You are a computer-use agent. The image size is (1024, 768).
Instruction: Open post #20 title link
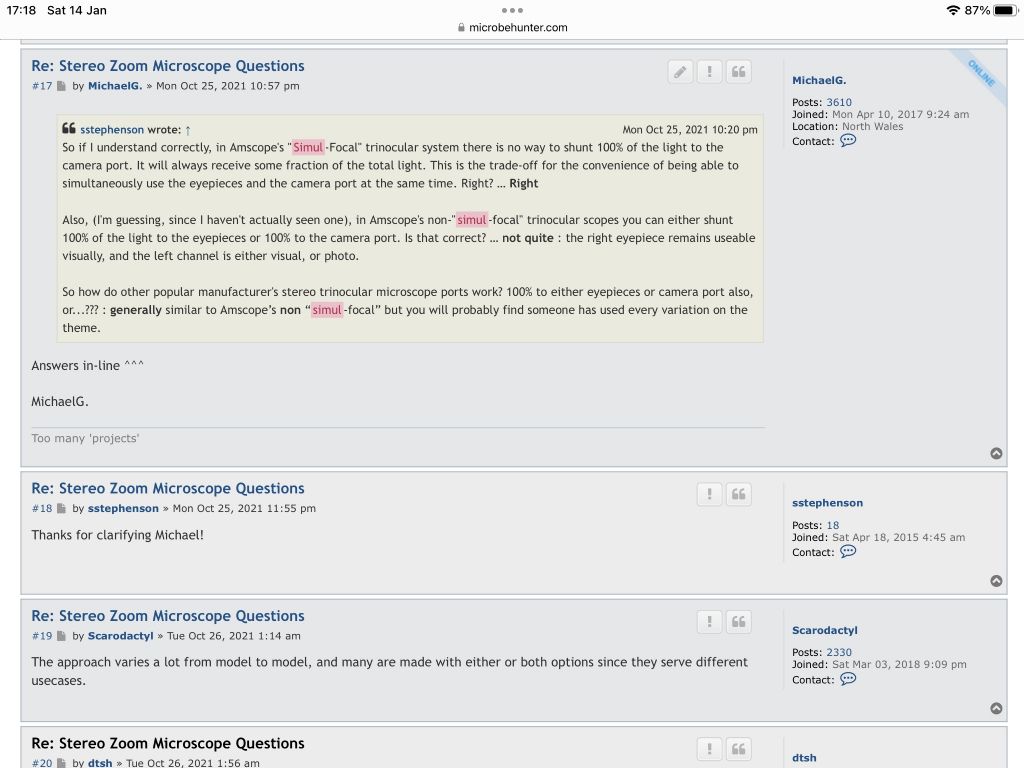click(x=168, y=743)
